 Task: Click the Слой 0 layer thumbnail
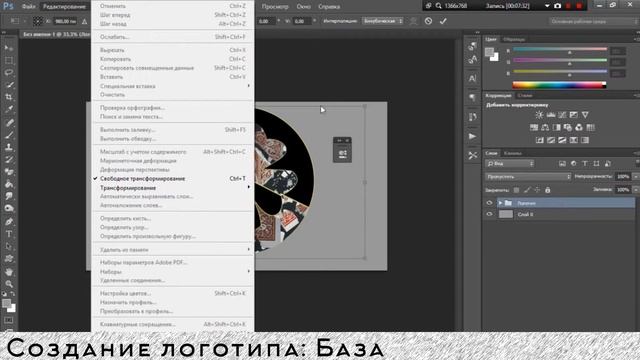pyautogui.click(x=506, y=214)
